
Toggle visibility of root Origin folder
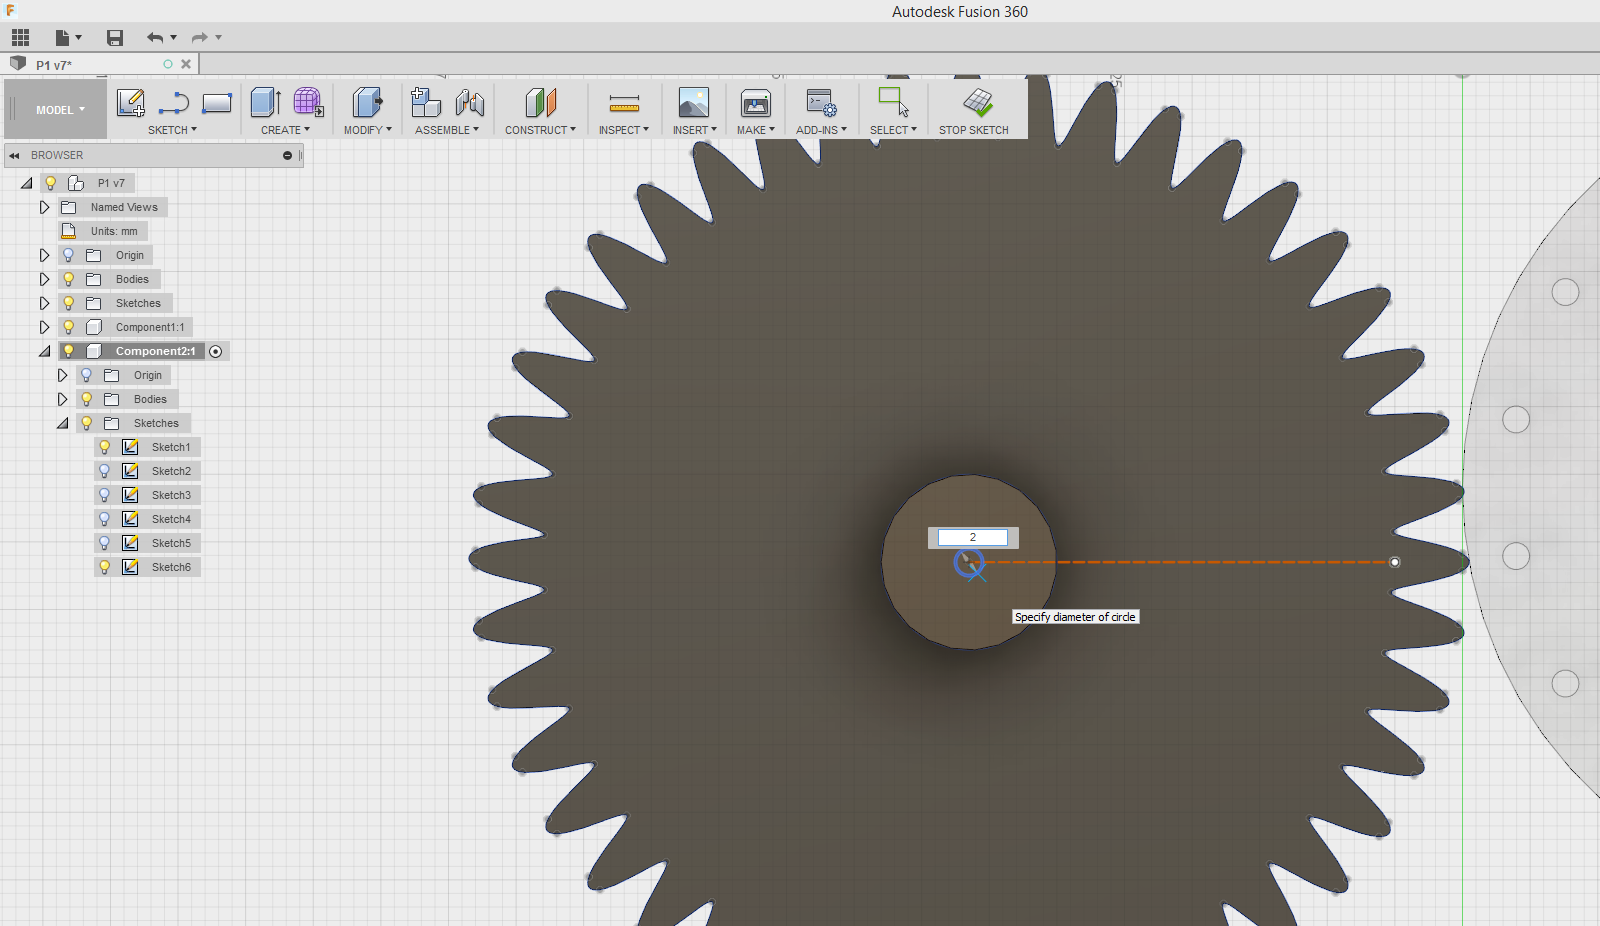pyautogui.click(x=68, y=255)
